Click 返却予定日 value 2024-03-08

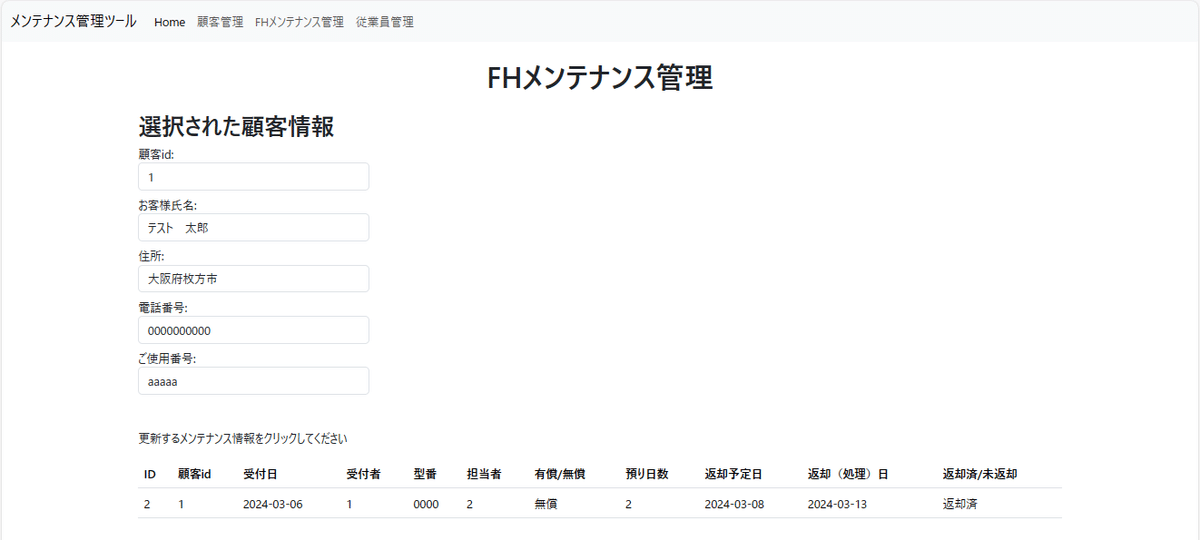tap(734, 504)
